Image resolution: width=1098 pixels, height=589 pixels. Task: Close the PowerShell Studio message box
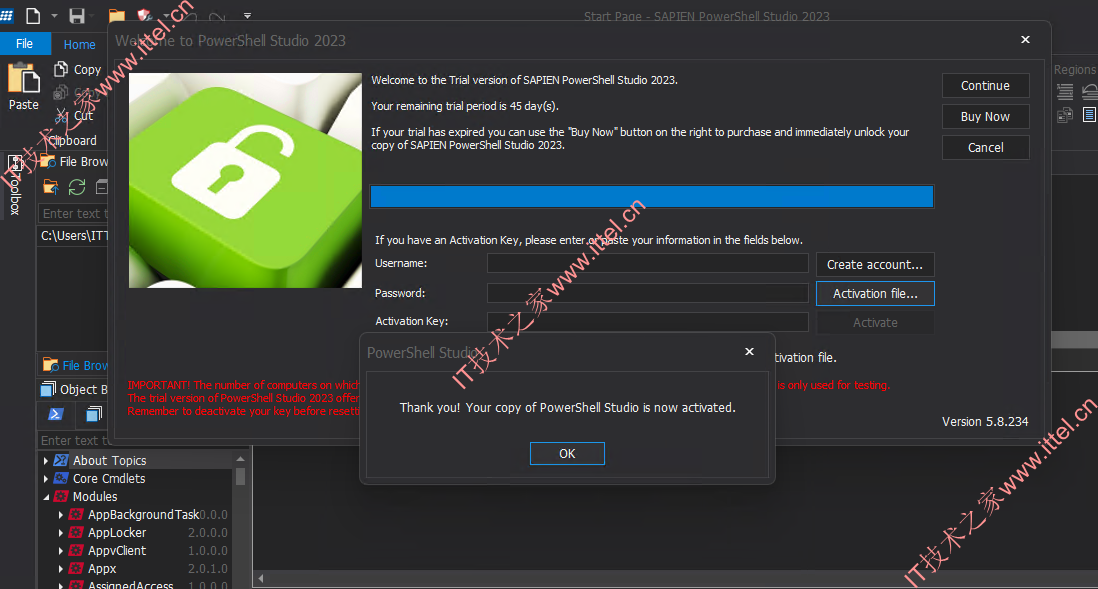(749, 352)
